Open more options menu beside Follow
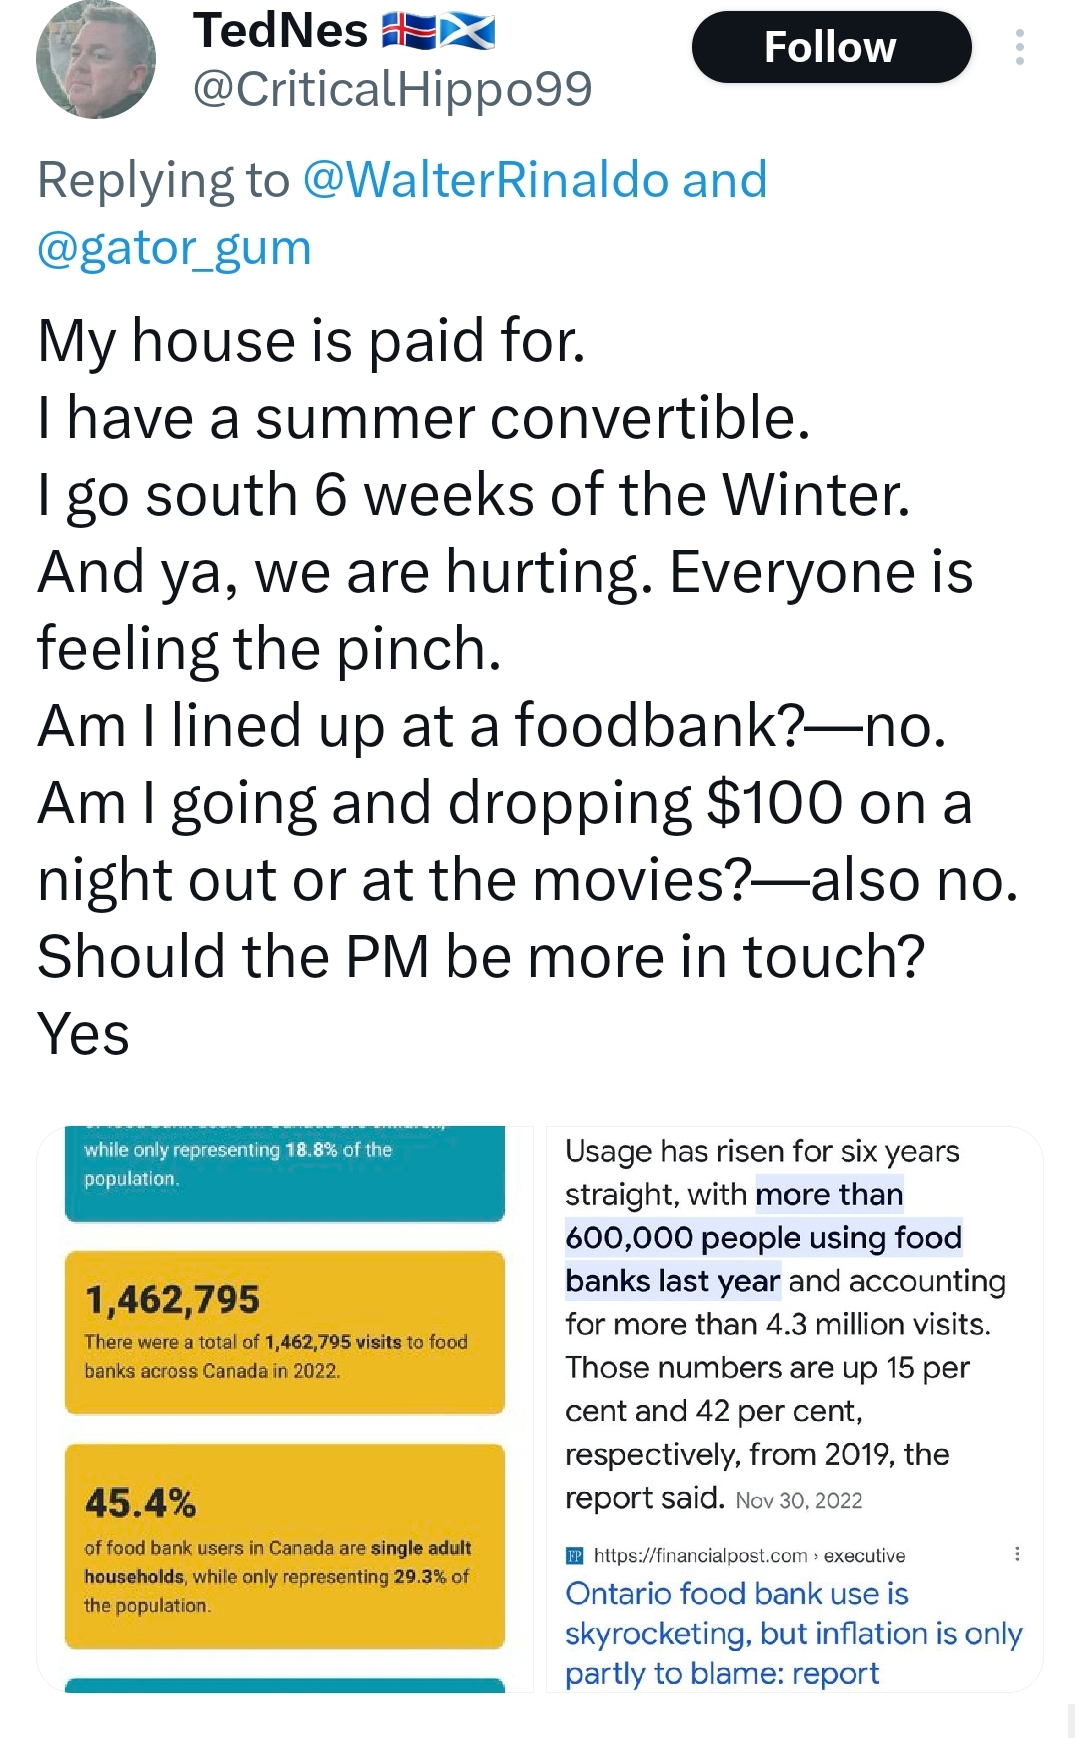The height and width of the screenshot is (1738, 1075). point(1019,47)
